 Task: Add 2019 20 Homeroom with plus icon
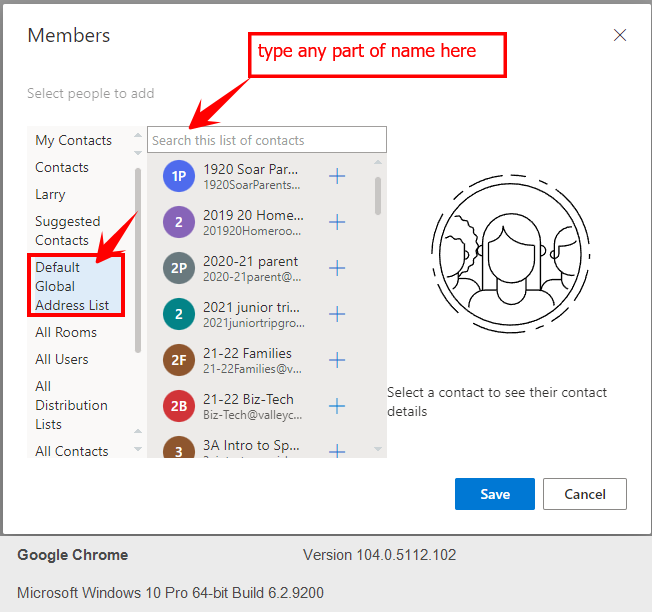click(337, 222)
